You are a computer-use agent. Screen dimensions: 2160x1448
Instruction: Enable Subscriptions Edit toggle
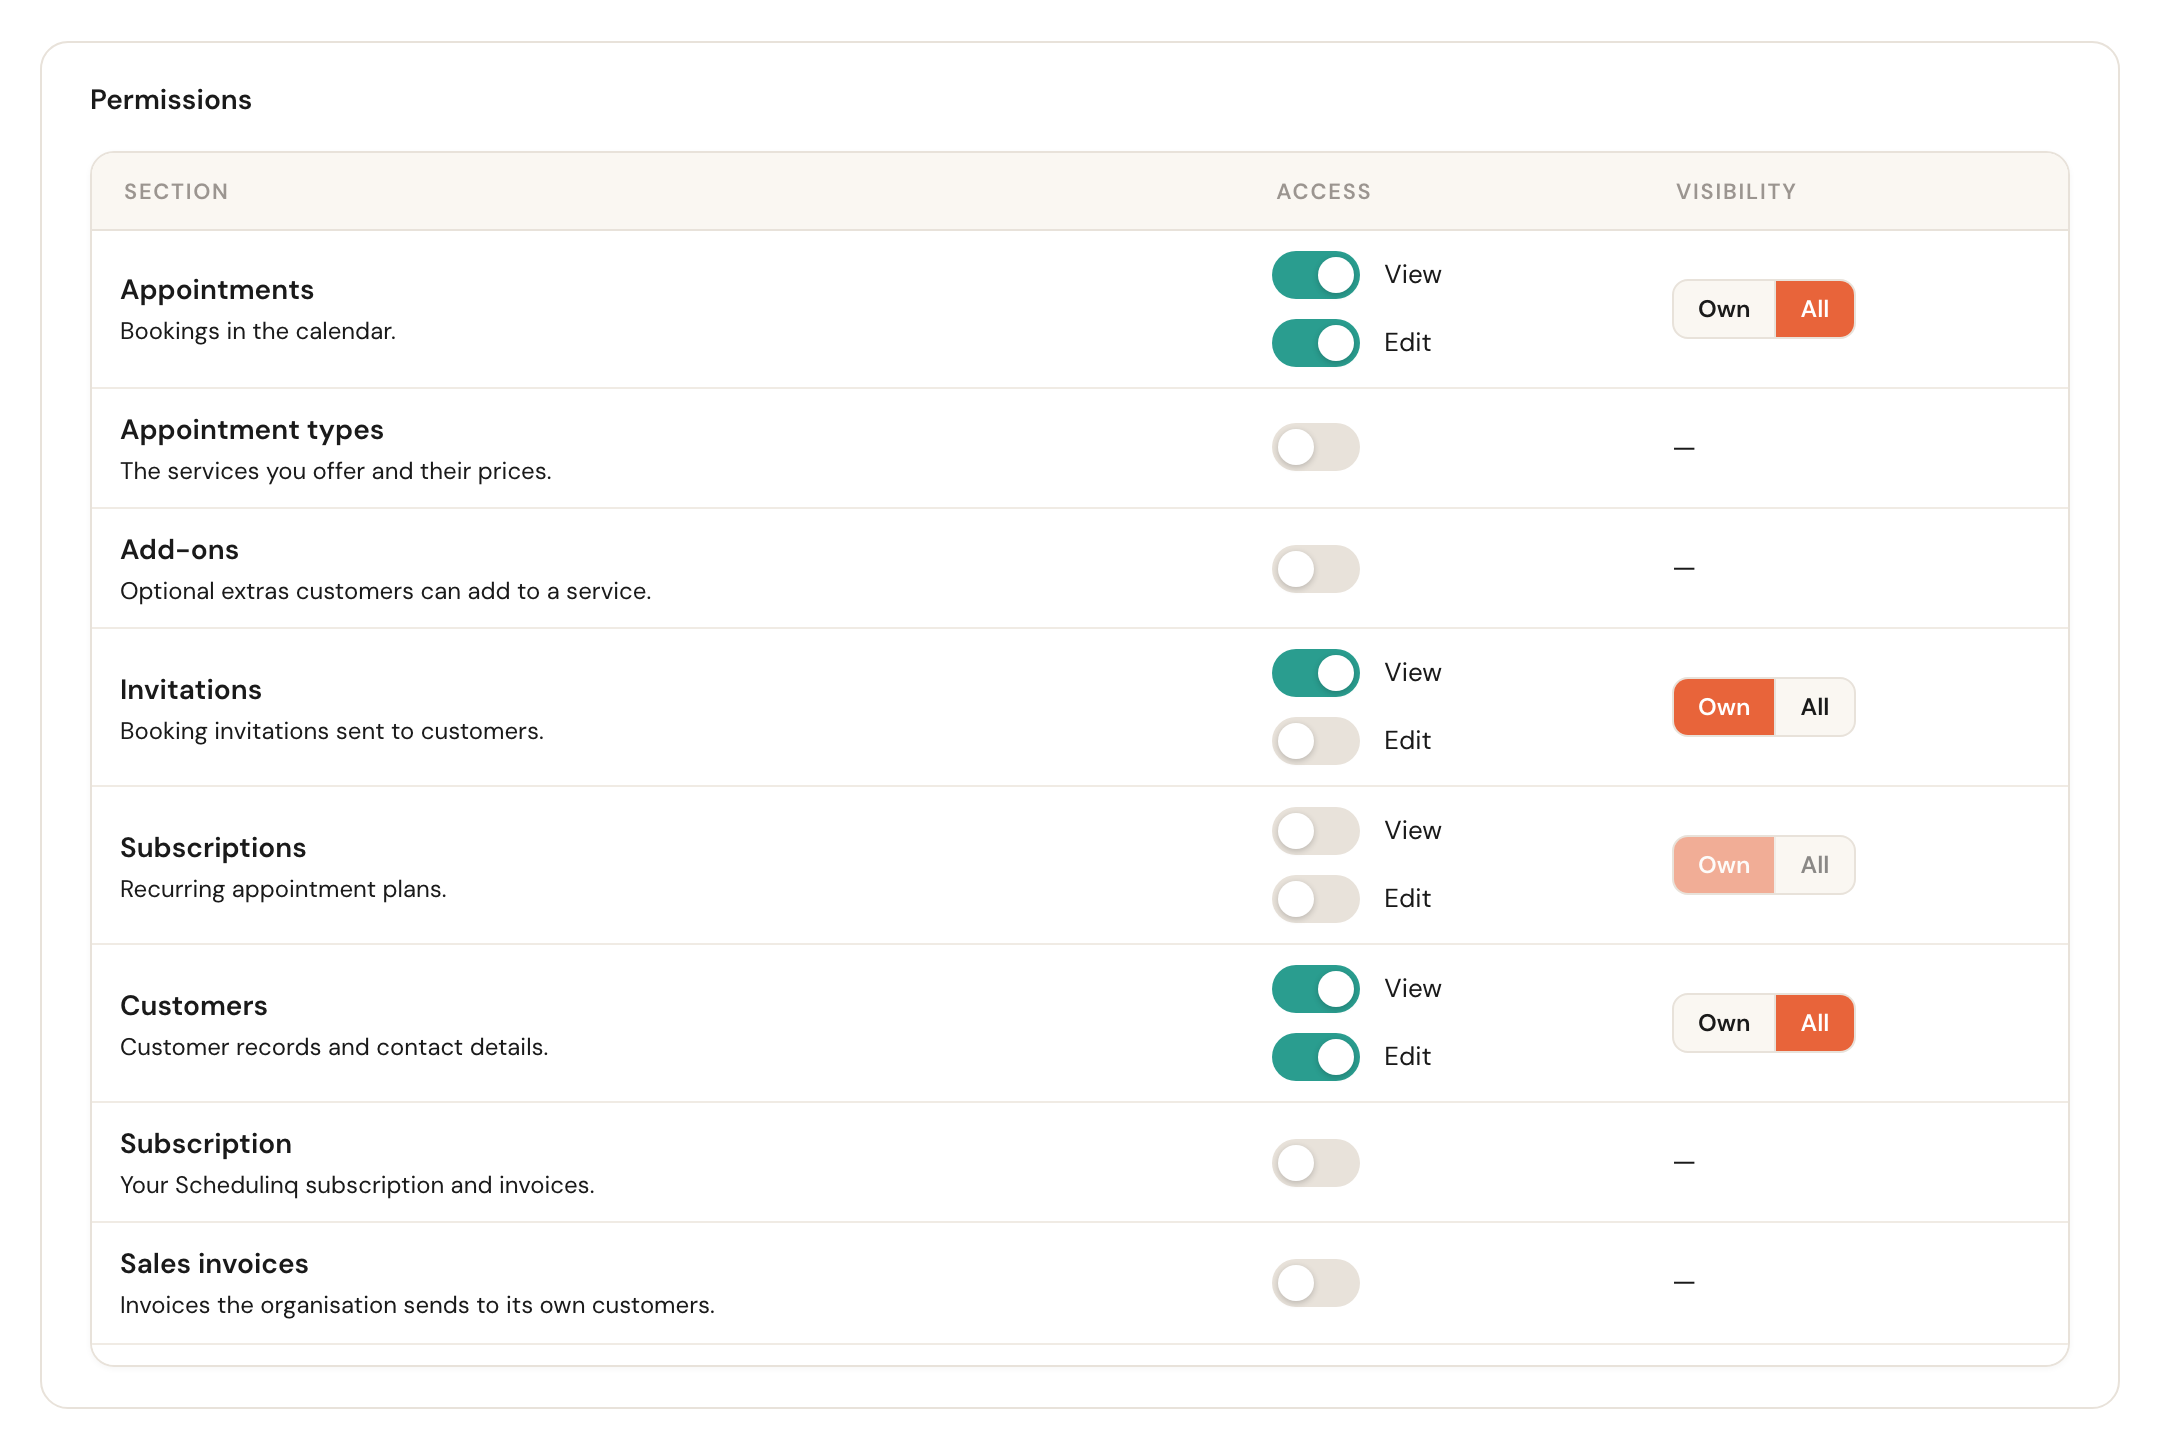click(x=1315, y=899)
